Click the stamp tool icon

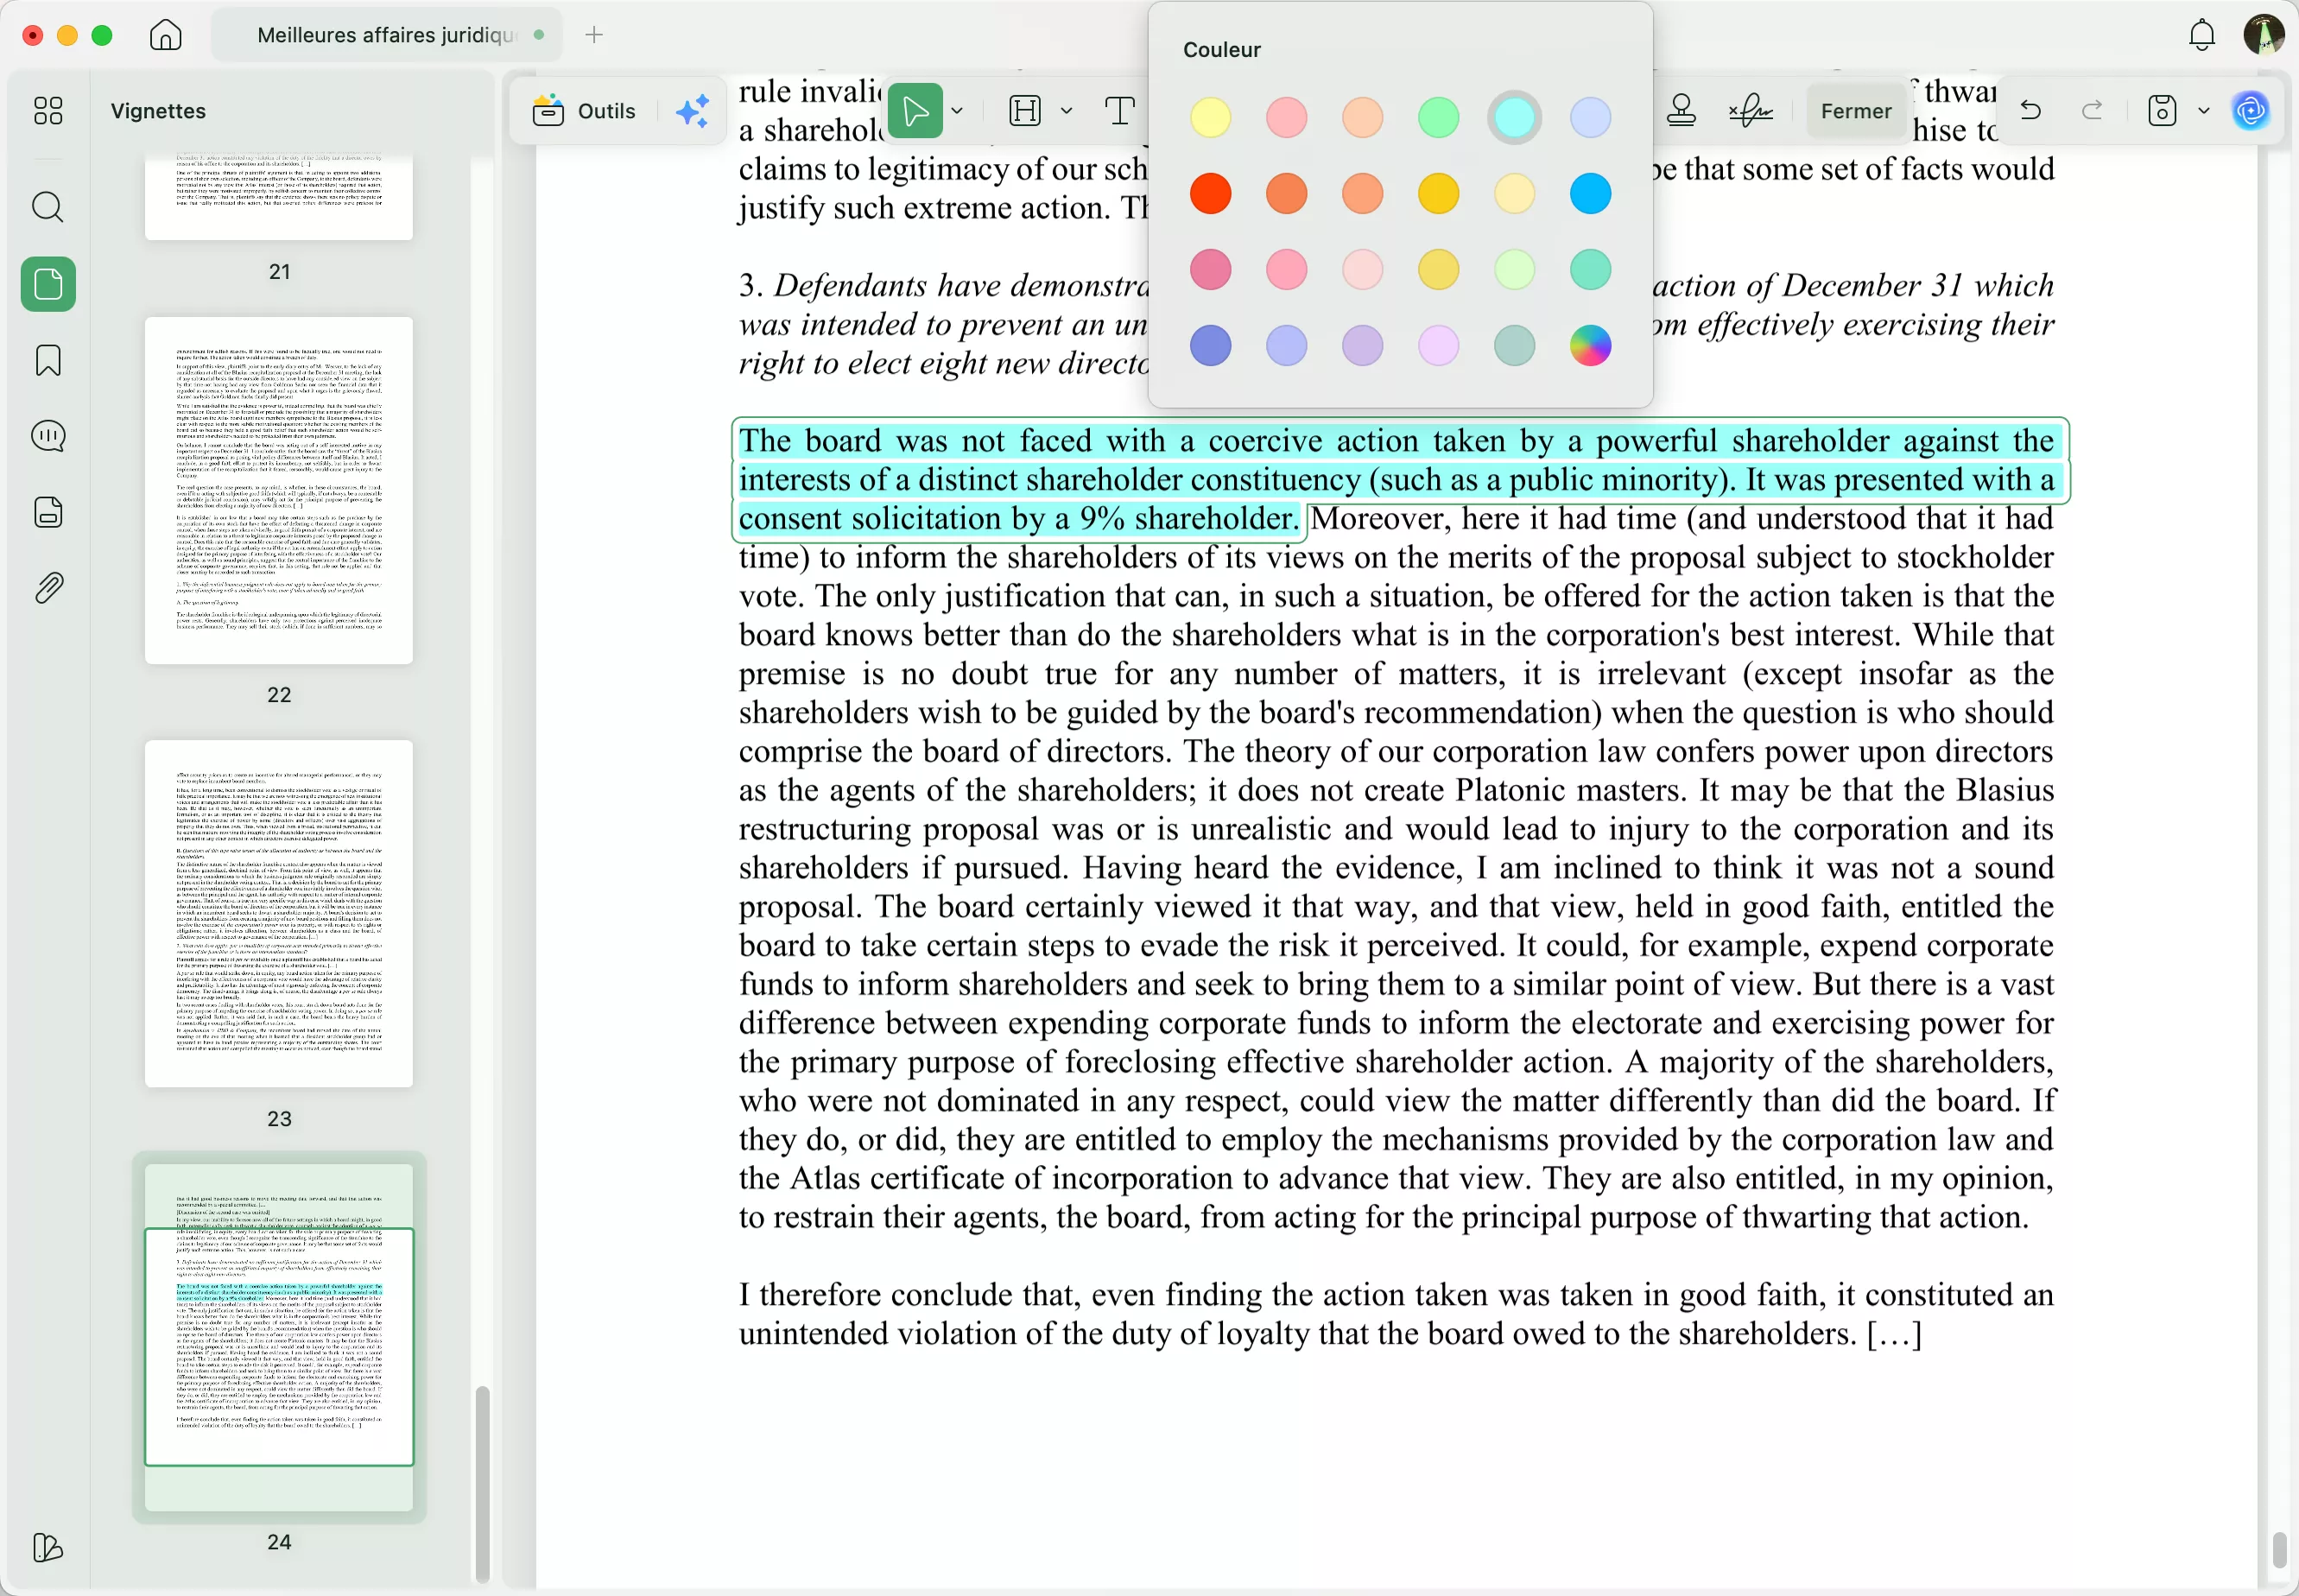coord(1681,110)
